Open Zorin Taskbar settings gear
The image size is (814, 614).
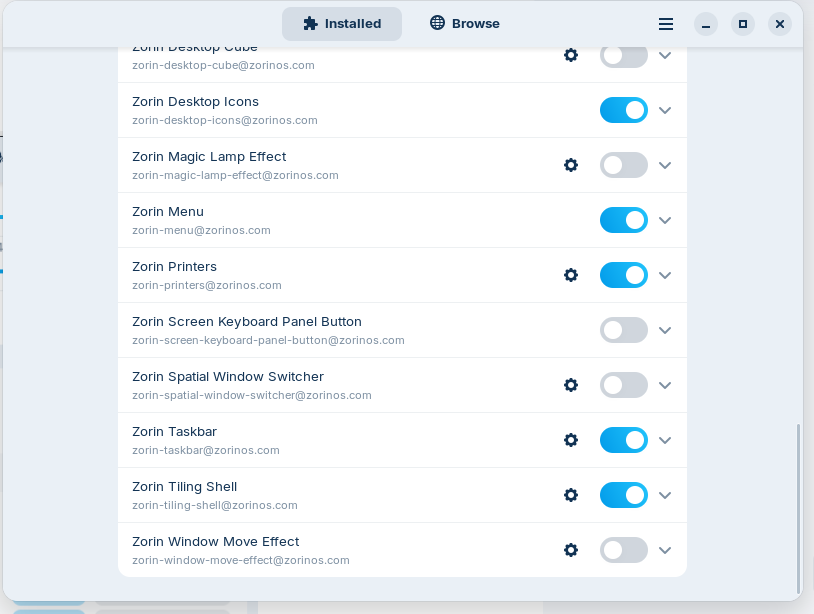571,440
